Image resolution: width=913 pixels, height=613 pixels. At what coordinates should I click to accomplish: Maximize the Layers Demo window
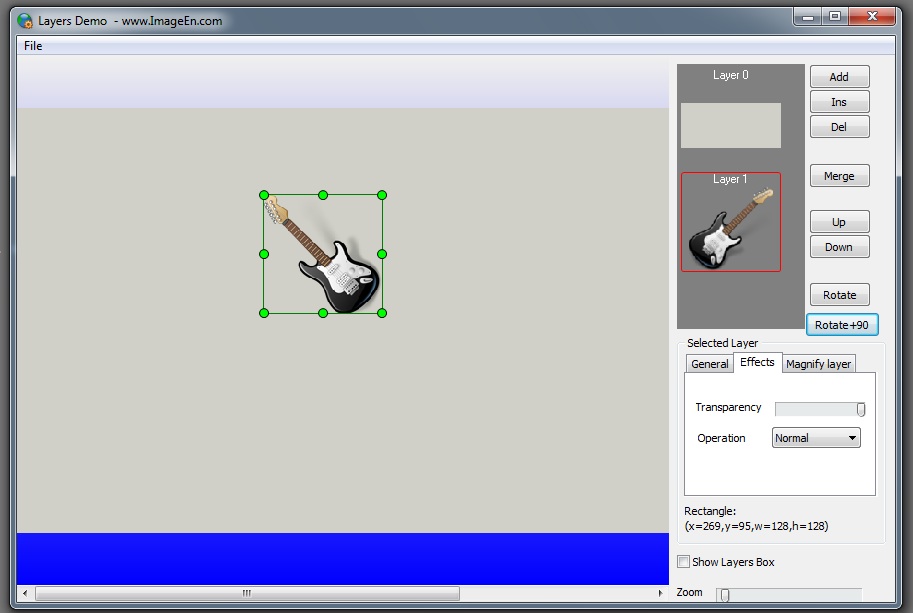click(x=835, y=17)
